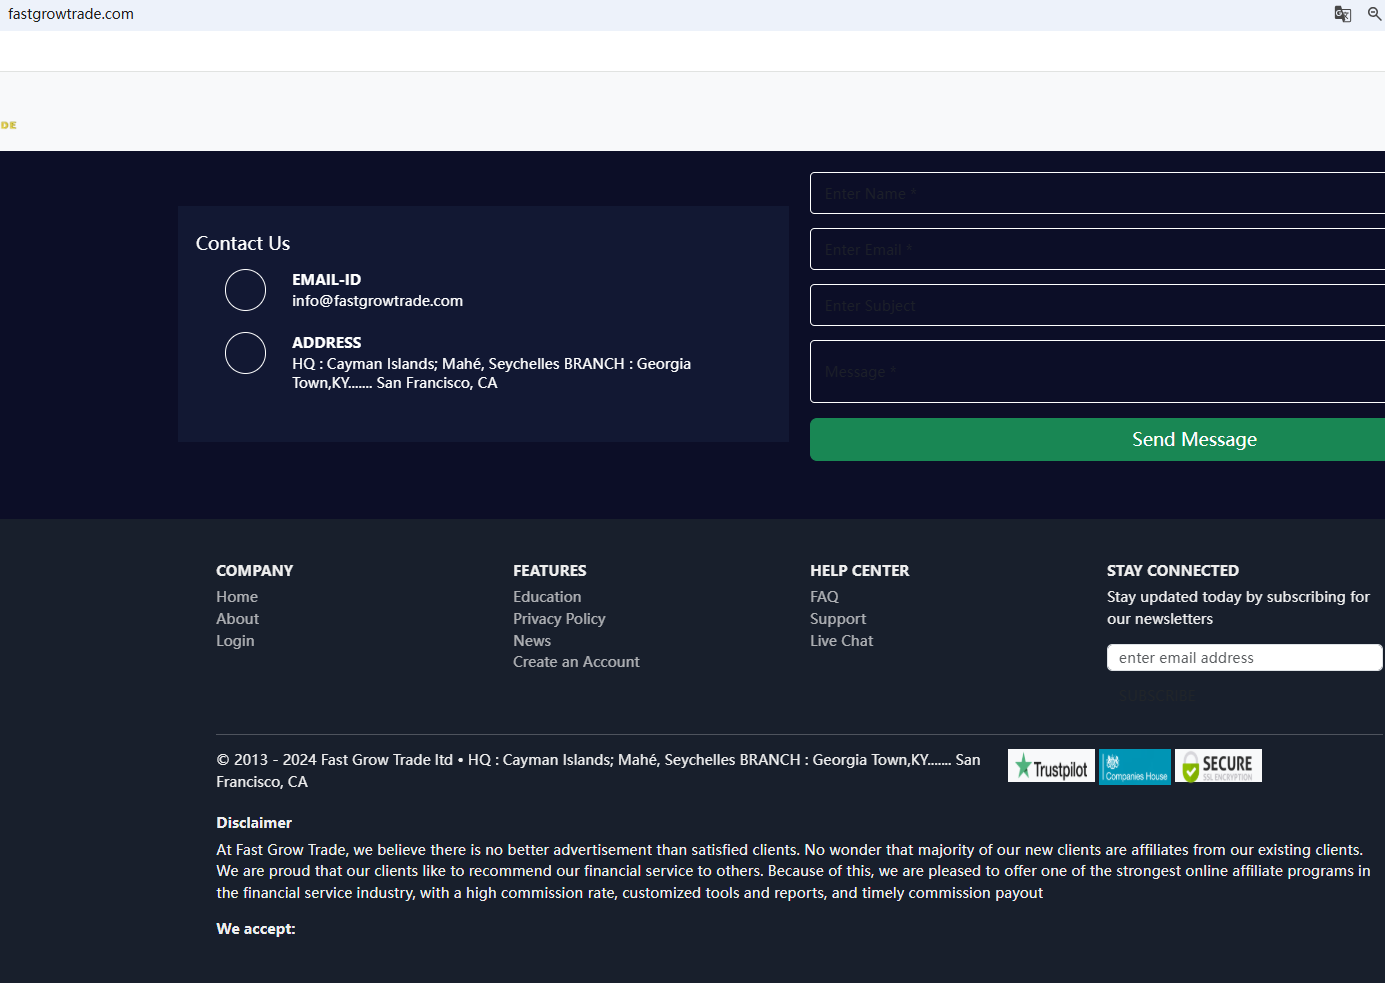Click the Secure SSL Encryption badge
Screen dimensions: 1385x983
[1218, 766]
